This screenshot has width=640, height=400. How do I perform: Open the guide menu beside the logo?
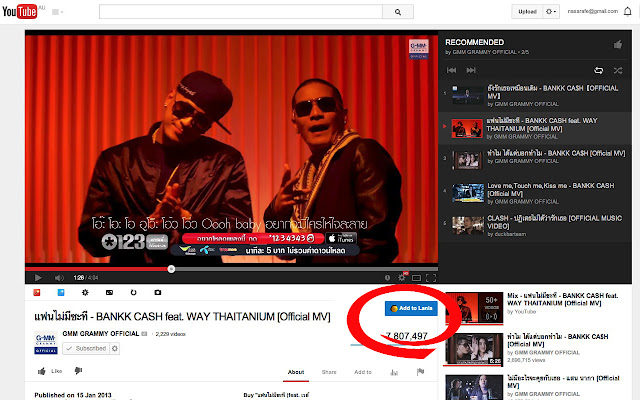57,12
